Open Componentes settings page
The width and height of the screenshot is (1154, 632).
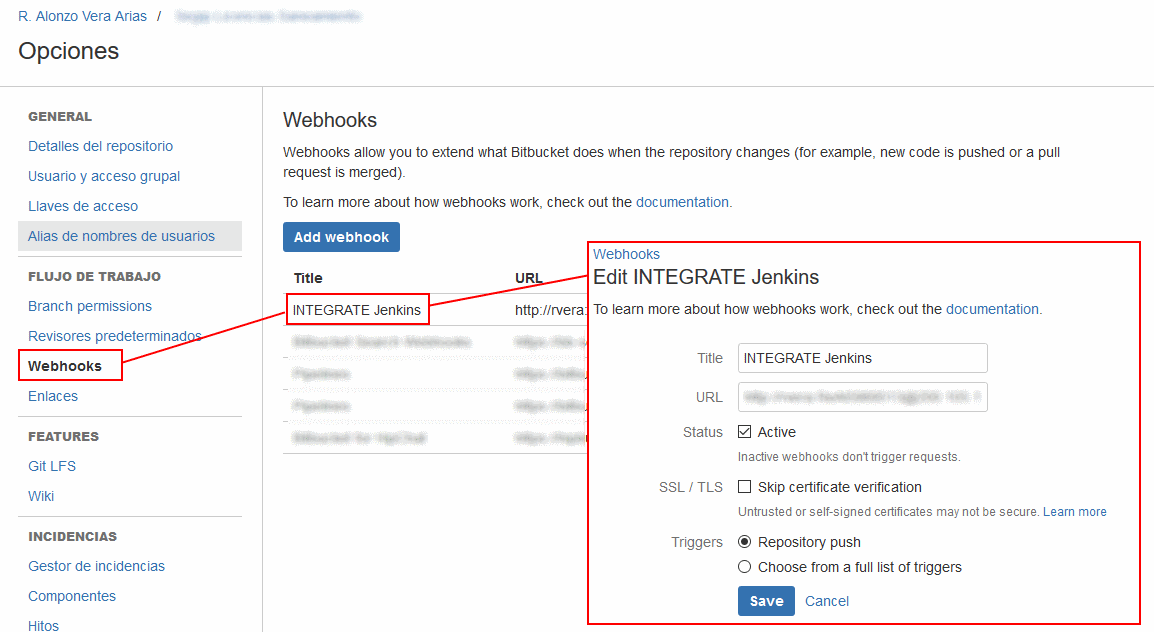tap(72, 597)
